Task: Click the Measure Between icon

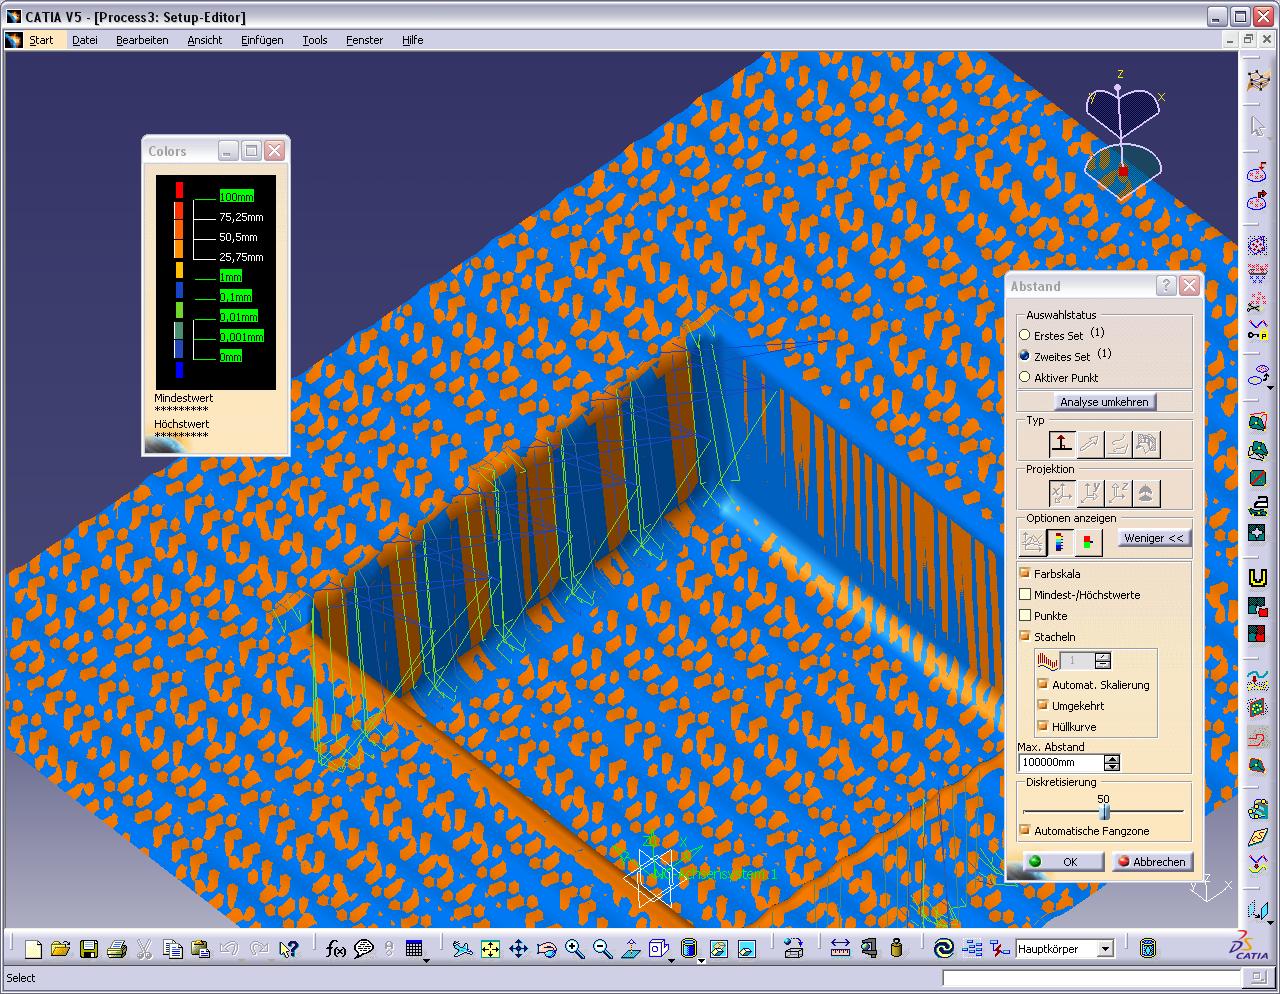Action: click(x=840, y=948)
